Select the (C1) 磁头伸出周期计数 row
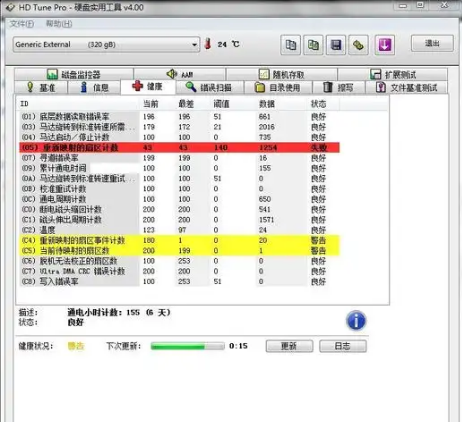This screenshot has width=462, height=422. click(179, 220)
